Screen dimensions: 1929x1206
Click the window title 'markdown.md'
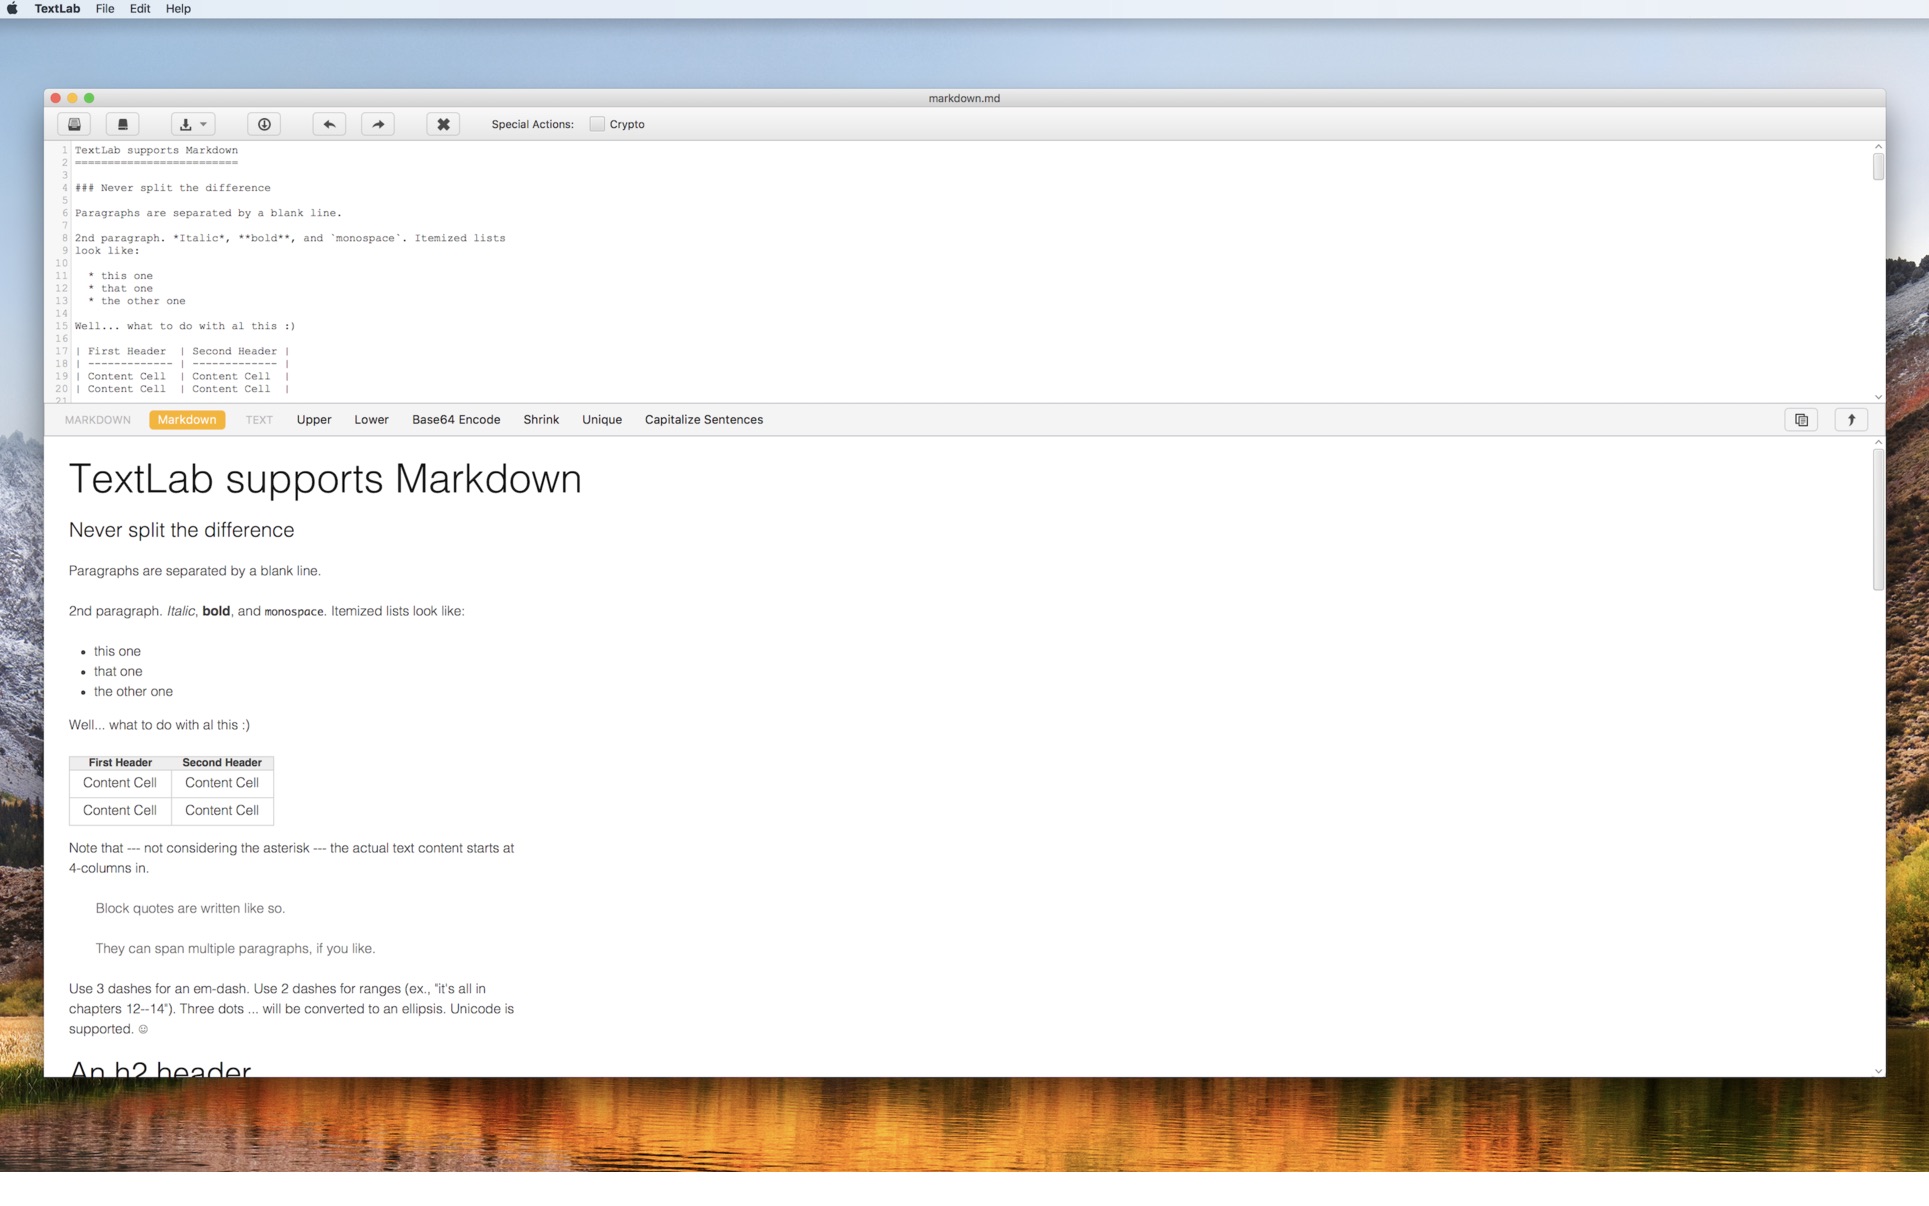pos(964,98)
